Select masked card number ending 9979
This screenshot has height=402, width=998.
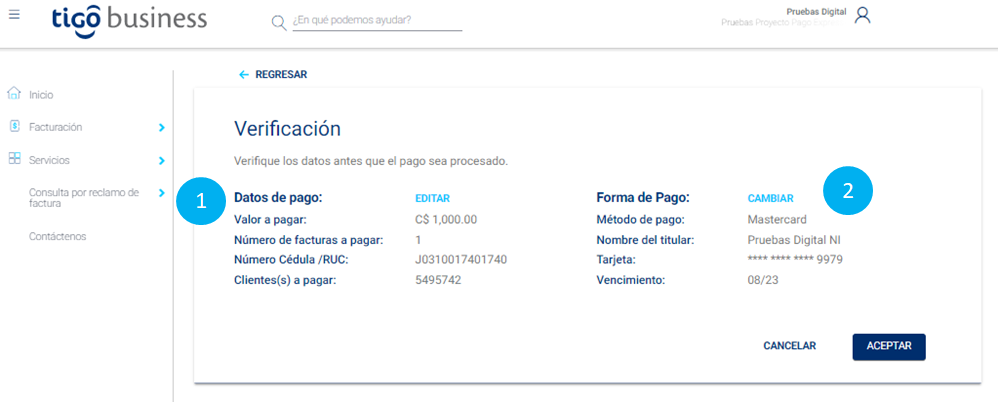coord(795,260)
